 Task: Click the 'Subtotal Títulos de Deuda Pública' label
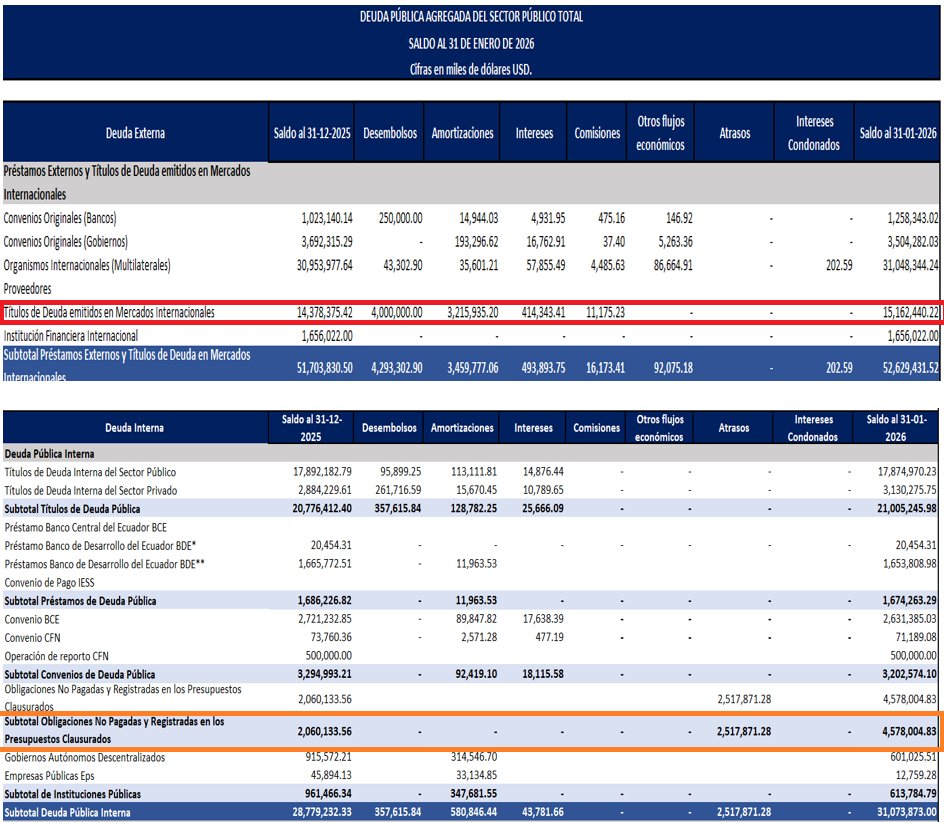click(x=72, y=509)
